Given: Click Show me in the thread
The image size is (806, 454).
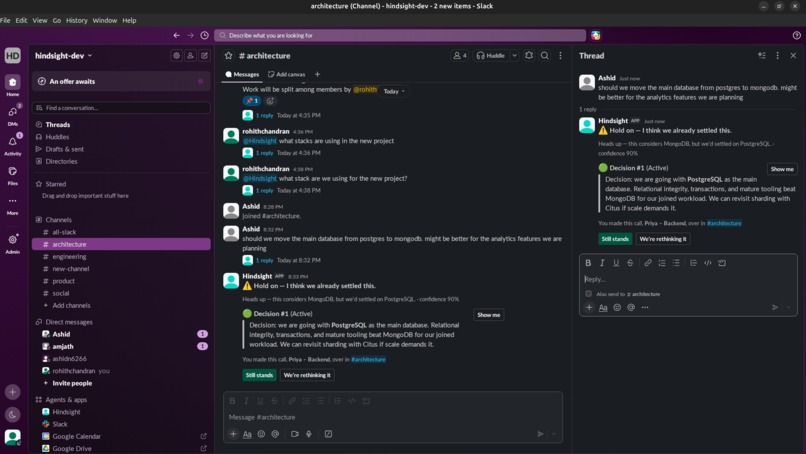Looking at the screenshot, I should tap(782, 169).
